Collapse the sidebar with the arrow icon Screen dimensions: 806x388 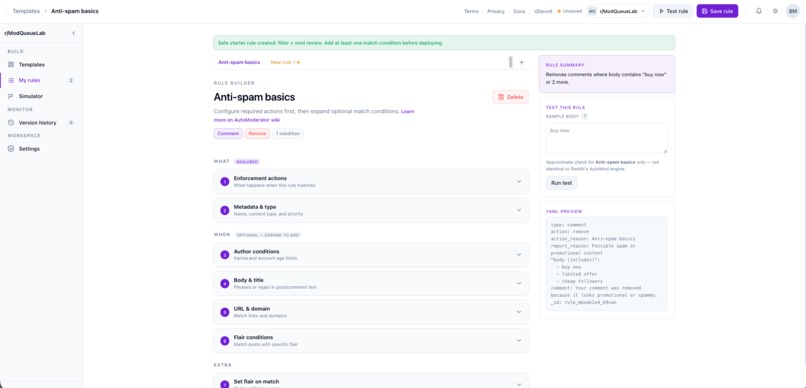tap(74, 33)
